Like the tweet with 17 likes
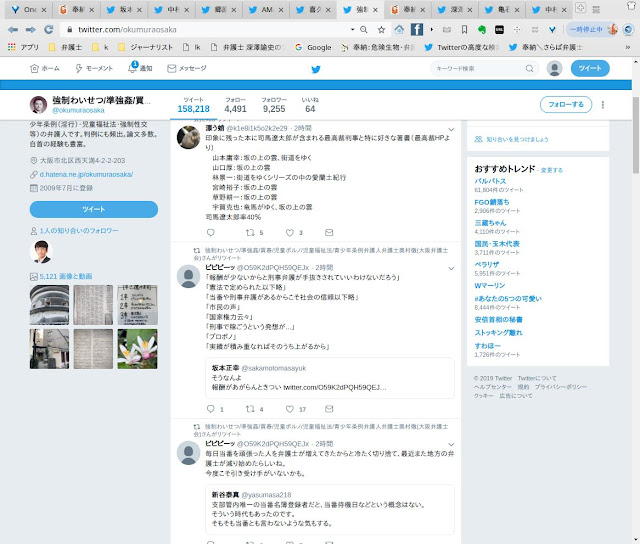Screen dimensions: 640x544 [289, 409]
